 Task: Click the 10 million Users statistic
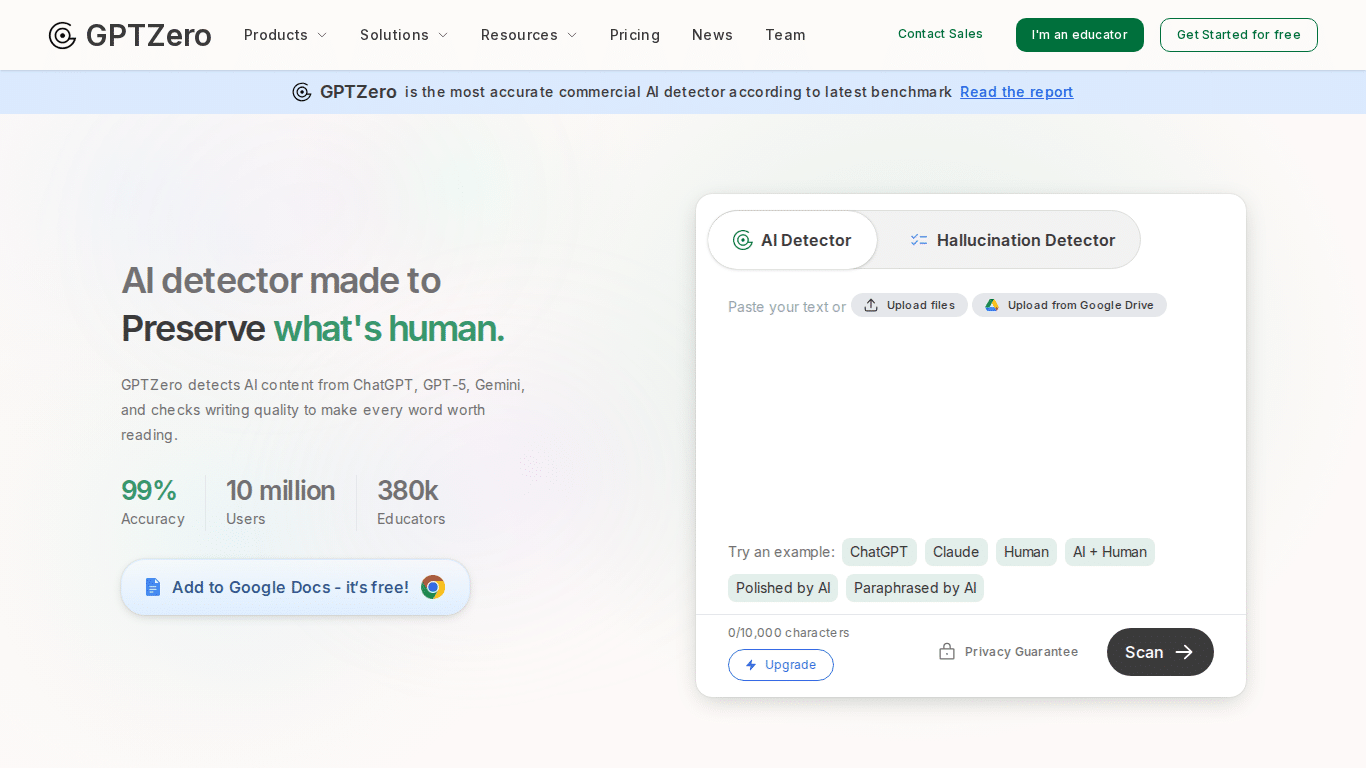[x=280, y=502]
